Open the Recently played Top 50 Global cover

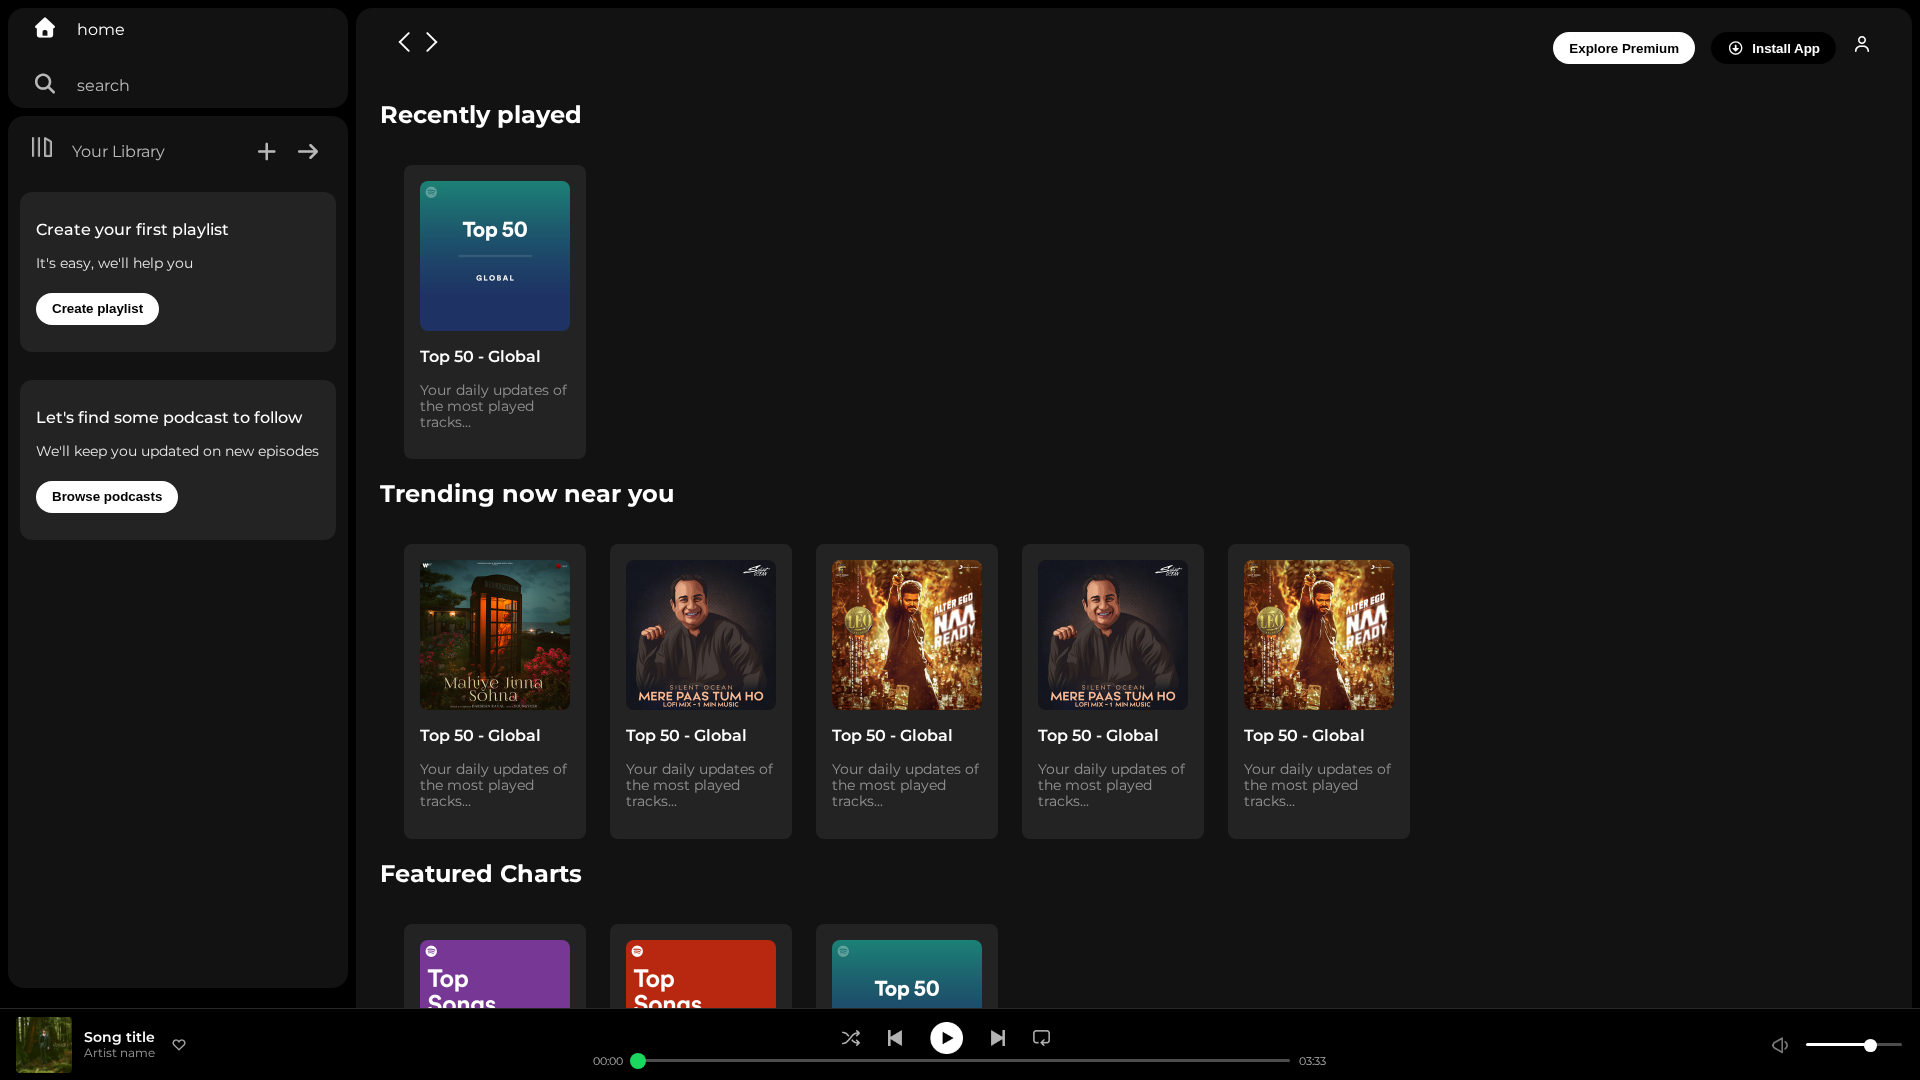pos(495,256)
